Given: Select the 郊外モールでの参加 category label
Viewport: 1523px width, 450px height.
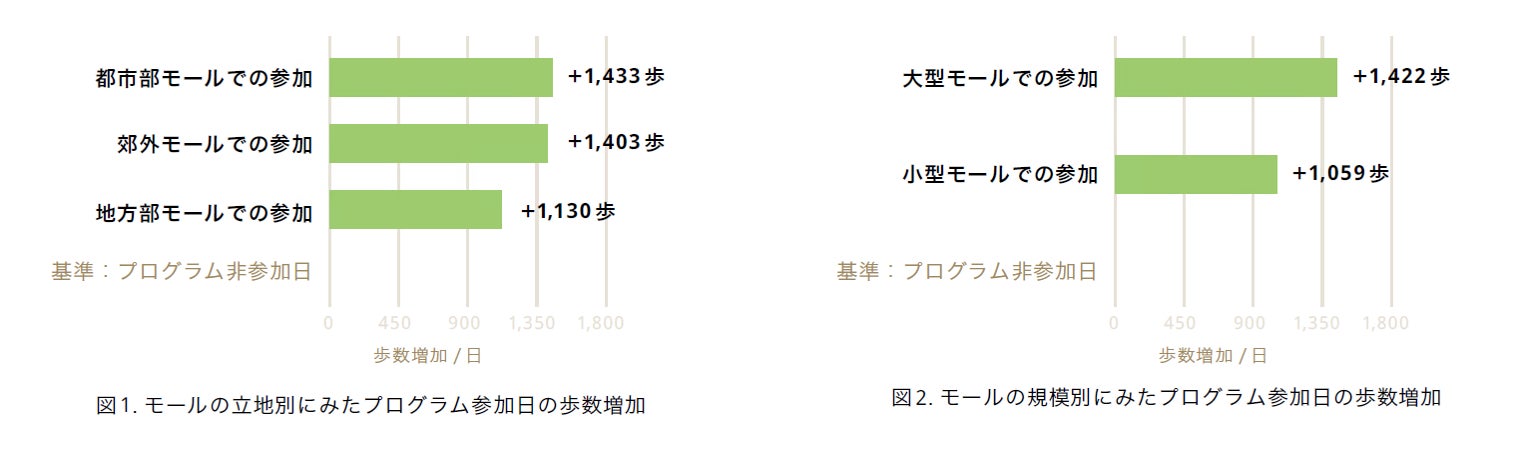Looking at the screenshot, I should [215, 144].
